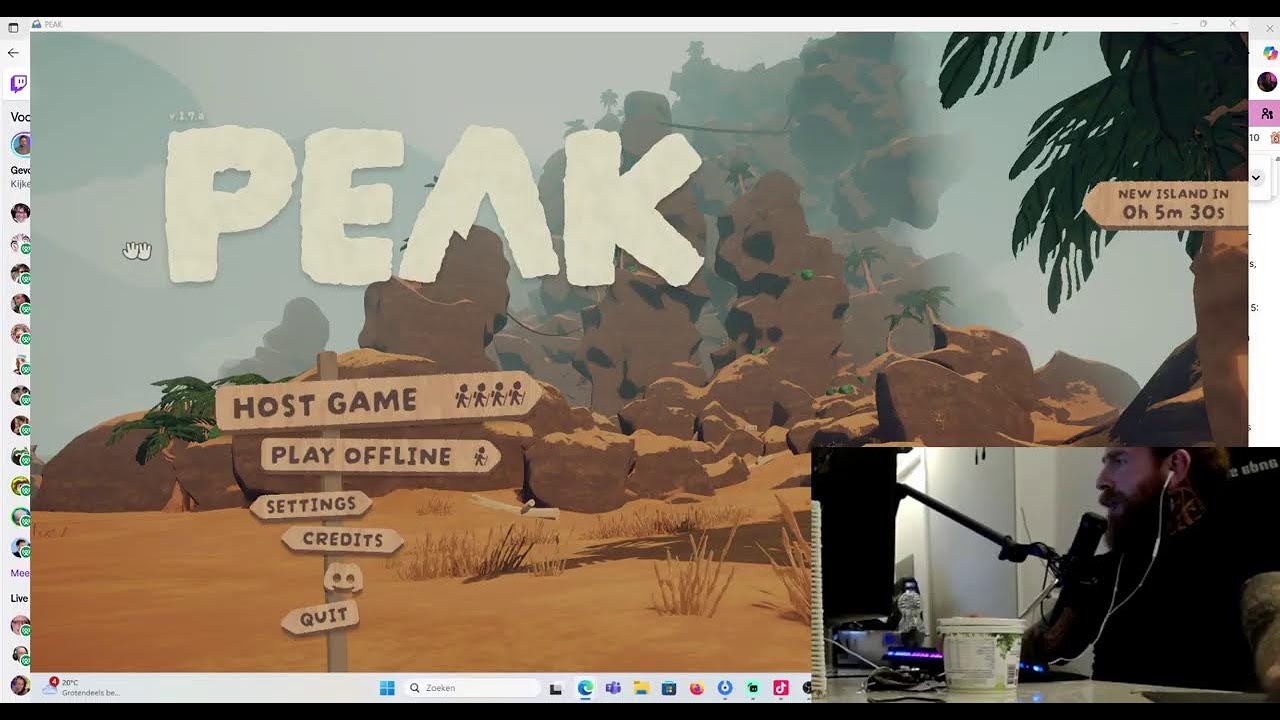Click the QUIT sign
This screenshot has height=720, width=1280.
322,617
